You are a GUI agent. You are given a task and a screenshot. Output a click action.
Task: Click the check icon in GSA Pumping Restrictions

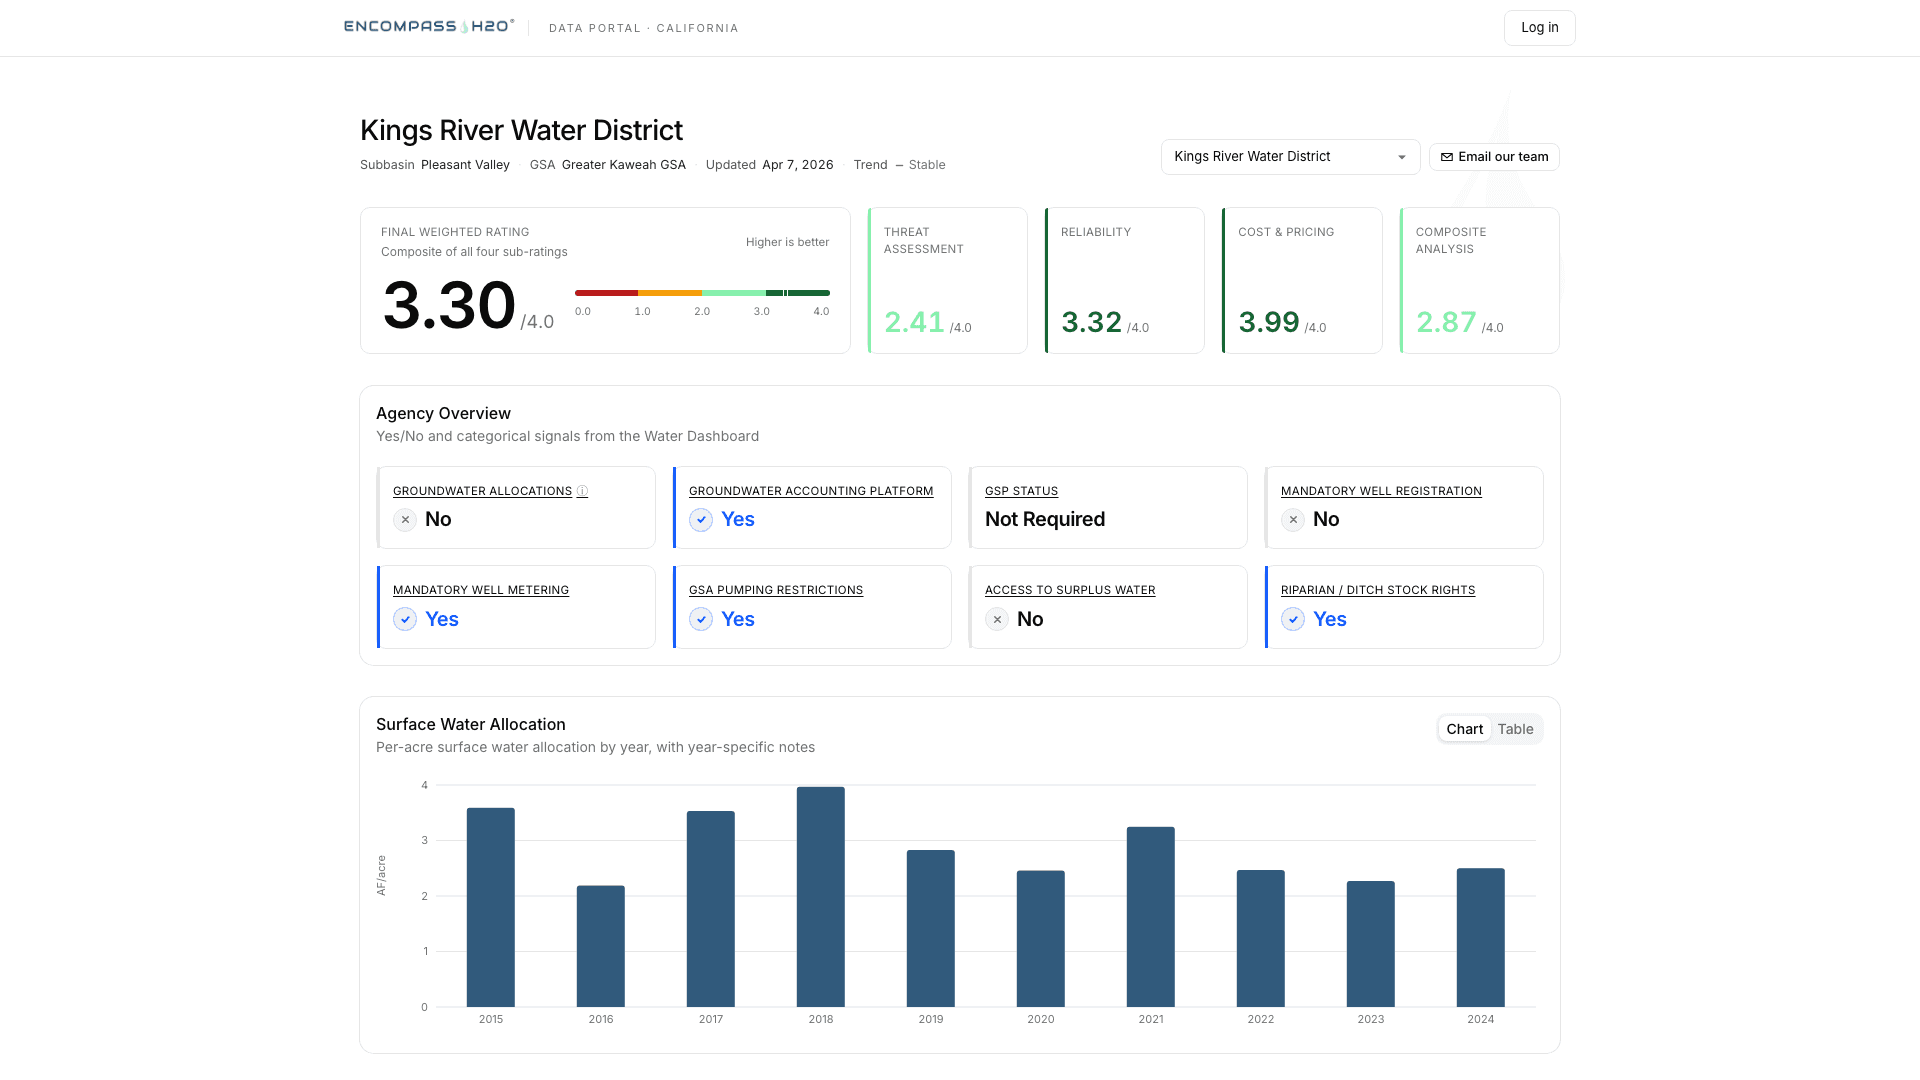coord(701,619)
